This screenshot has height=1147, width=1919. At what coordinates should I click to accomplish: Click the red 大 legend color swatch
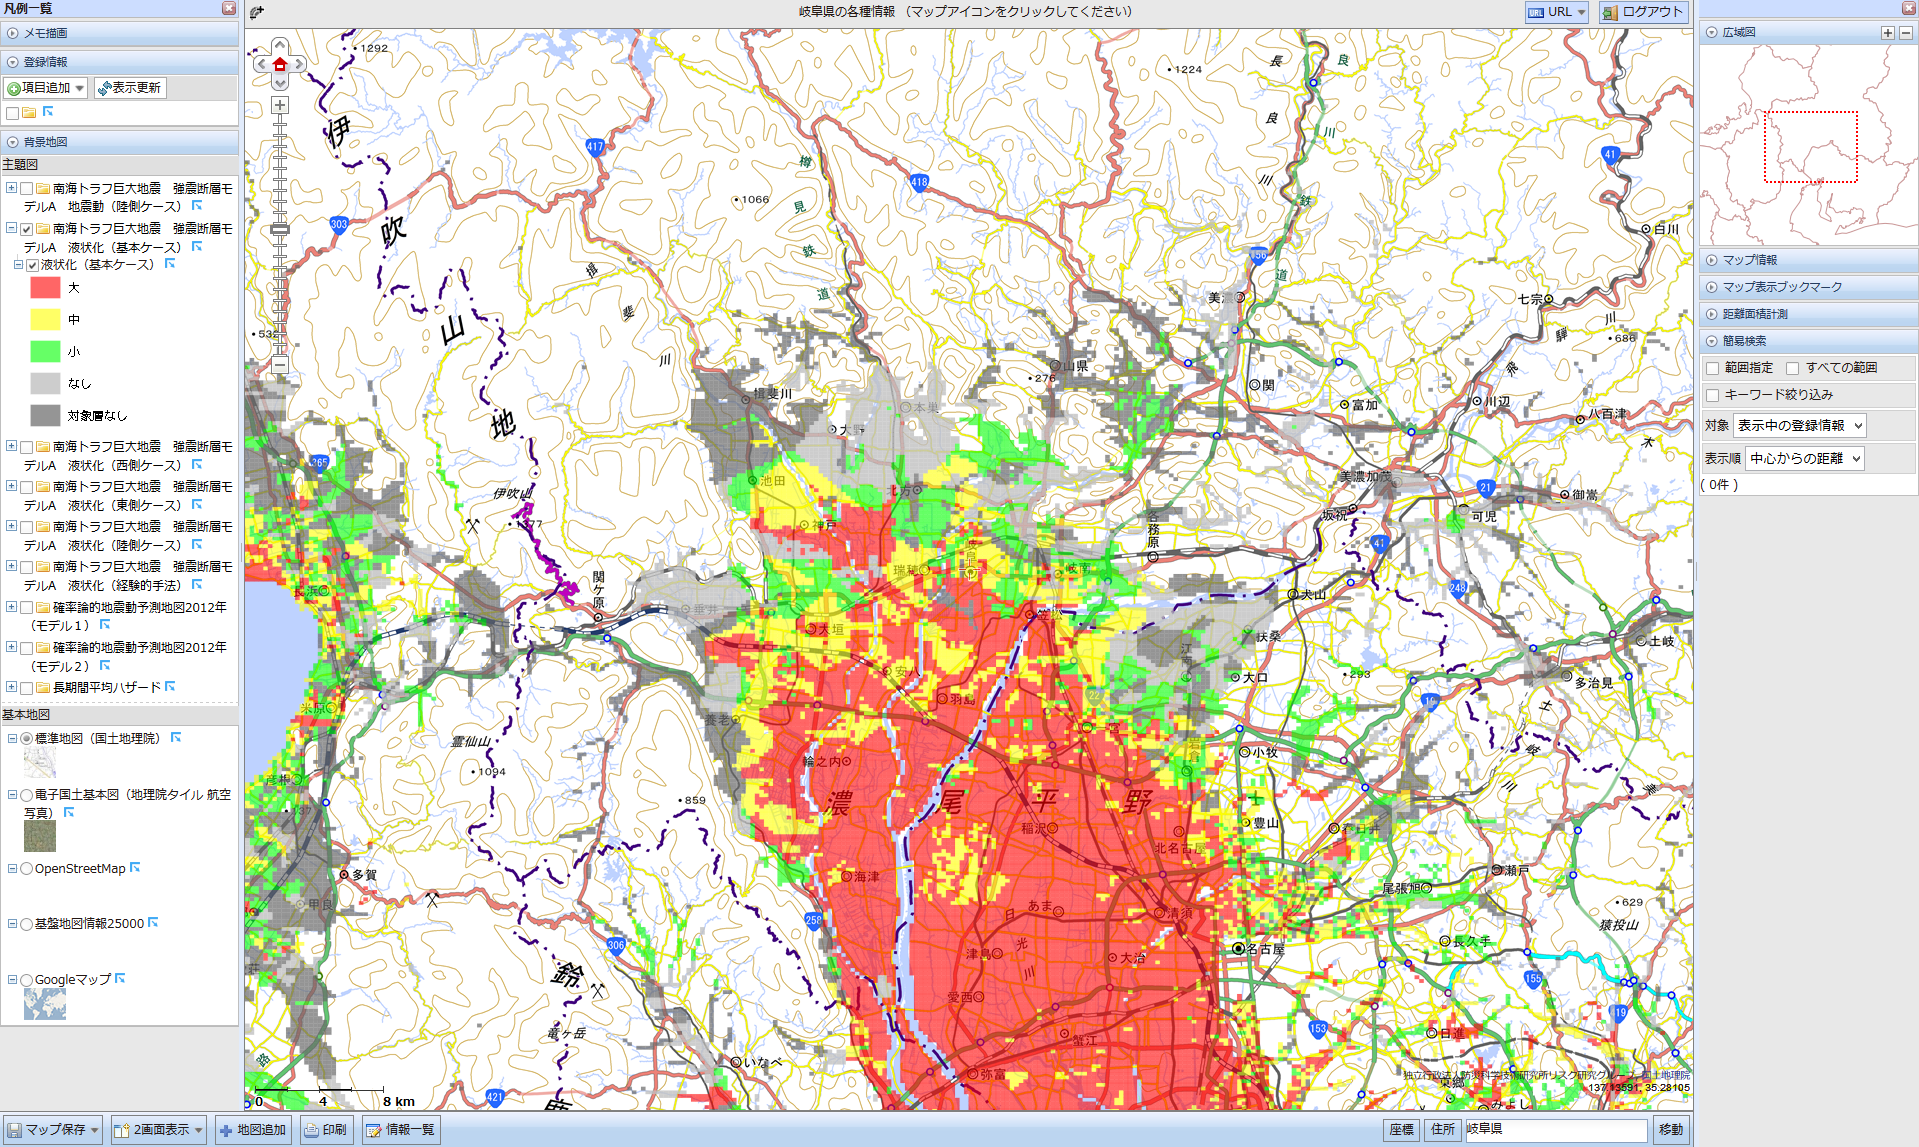(46, 288)
